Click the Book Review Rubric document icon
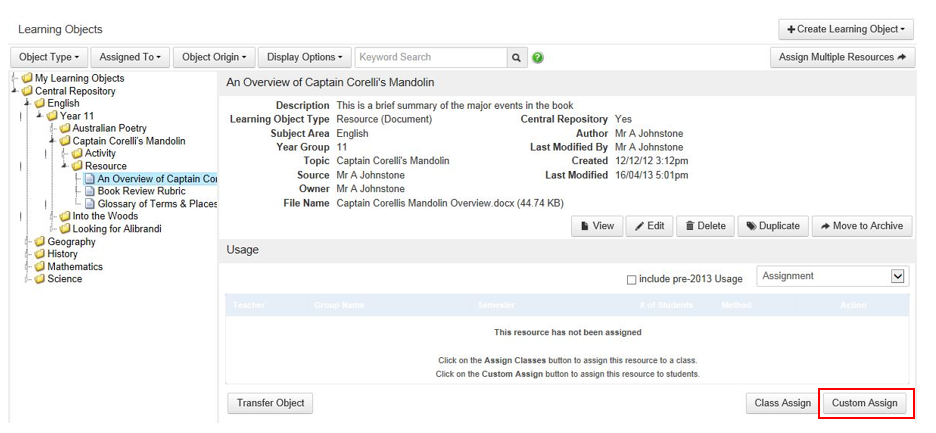 pyautogui.click(x=90, y=191)
